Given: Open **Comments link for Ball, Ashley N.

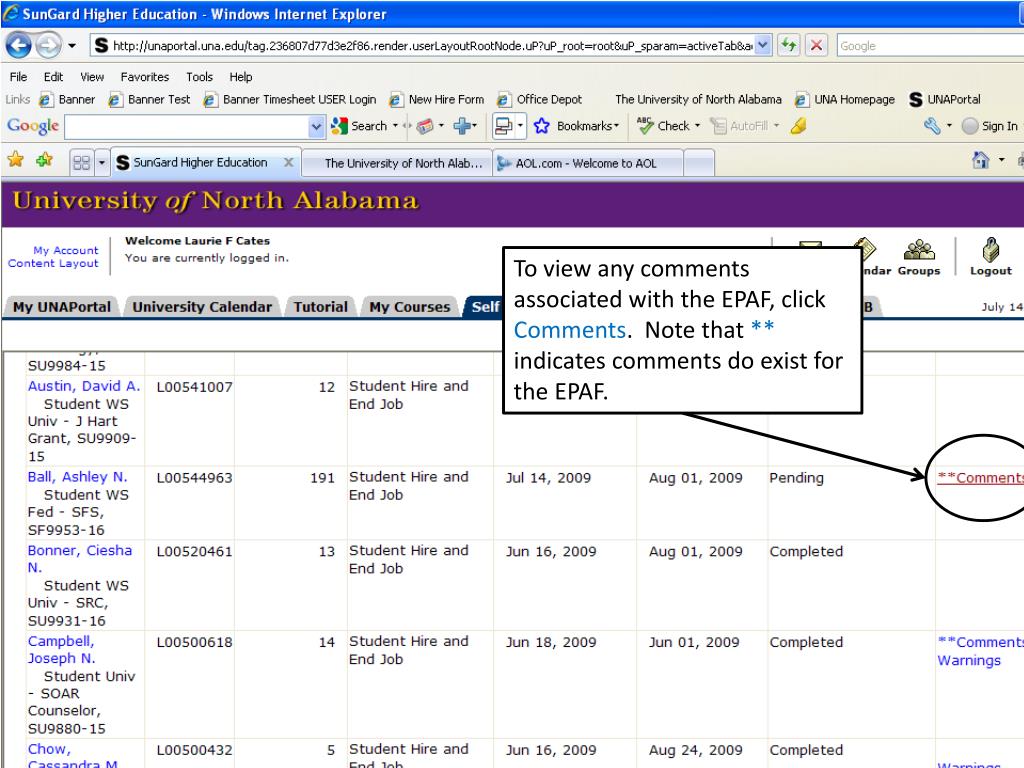Looking at the screenshot, I should point(980,478).
